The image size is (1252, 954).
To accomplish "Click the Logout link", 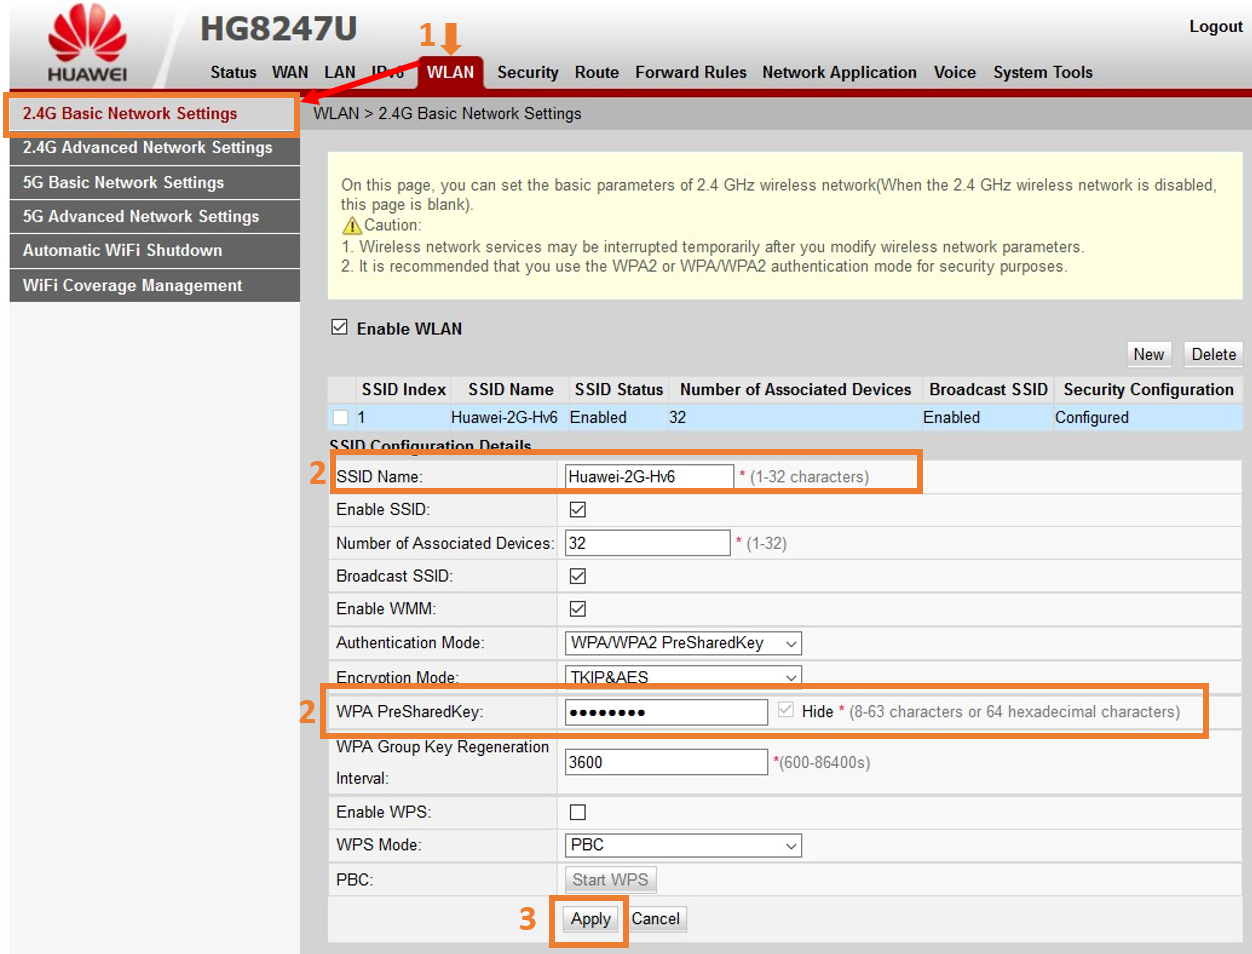I will pyautogui.click(x=1215, y=26).
